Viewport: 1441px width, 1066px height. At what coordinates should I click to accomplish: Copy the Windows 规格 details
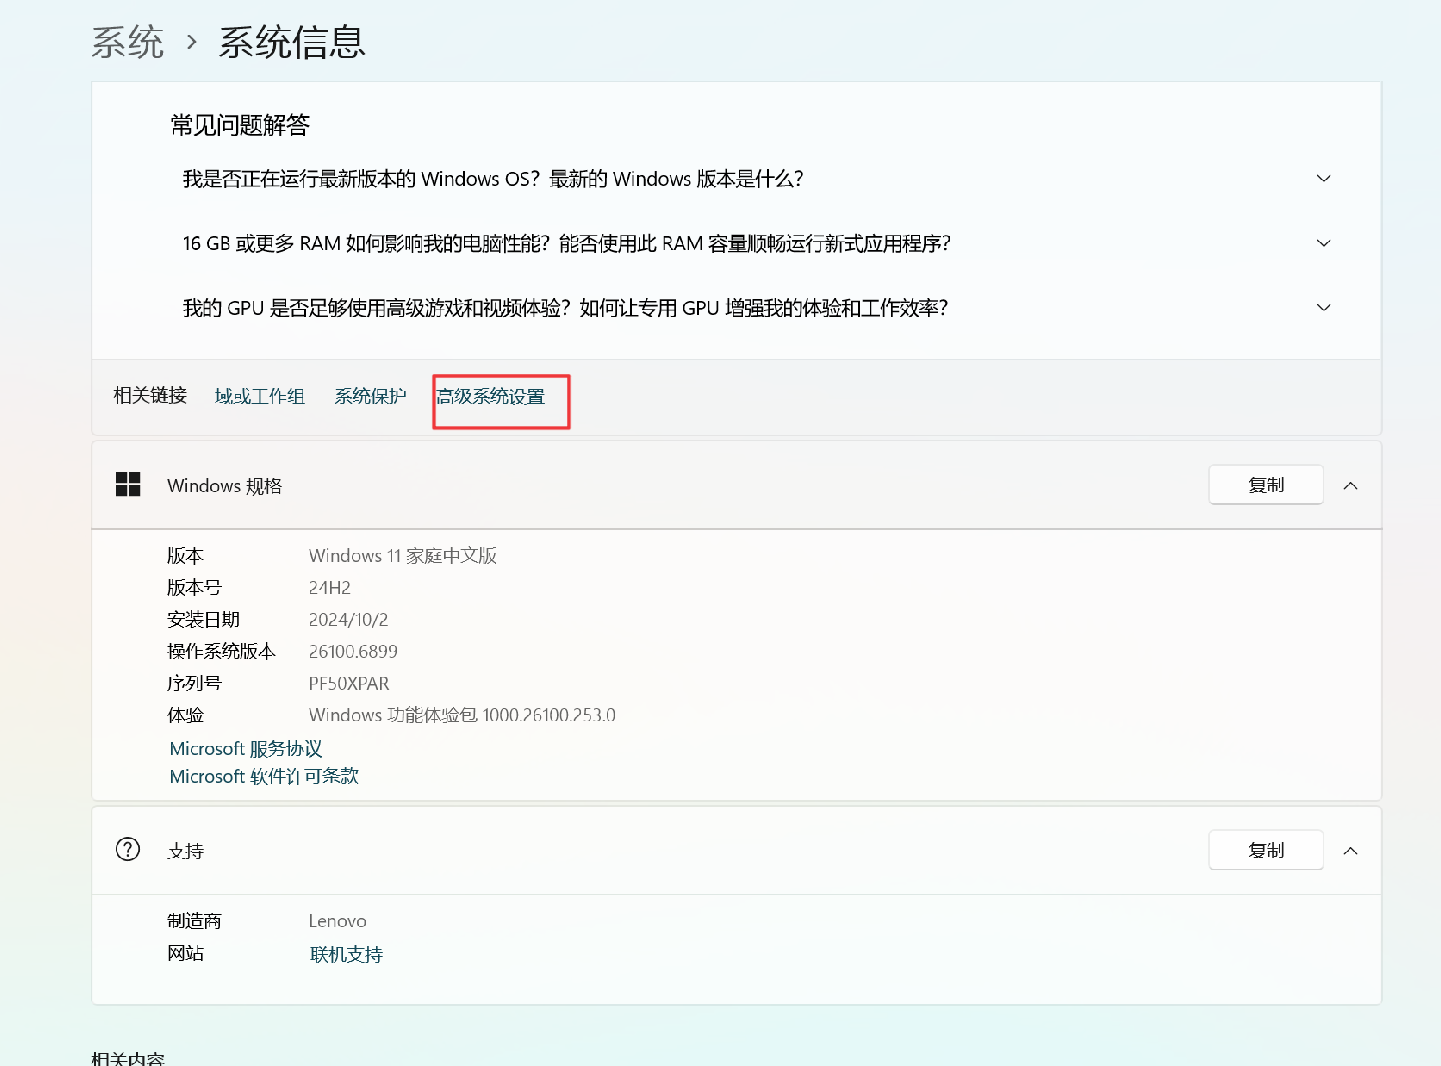1266,485
